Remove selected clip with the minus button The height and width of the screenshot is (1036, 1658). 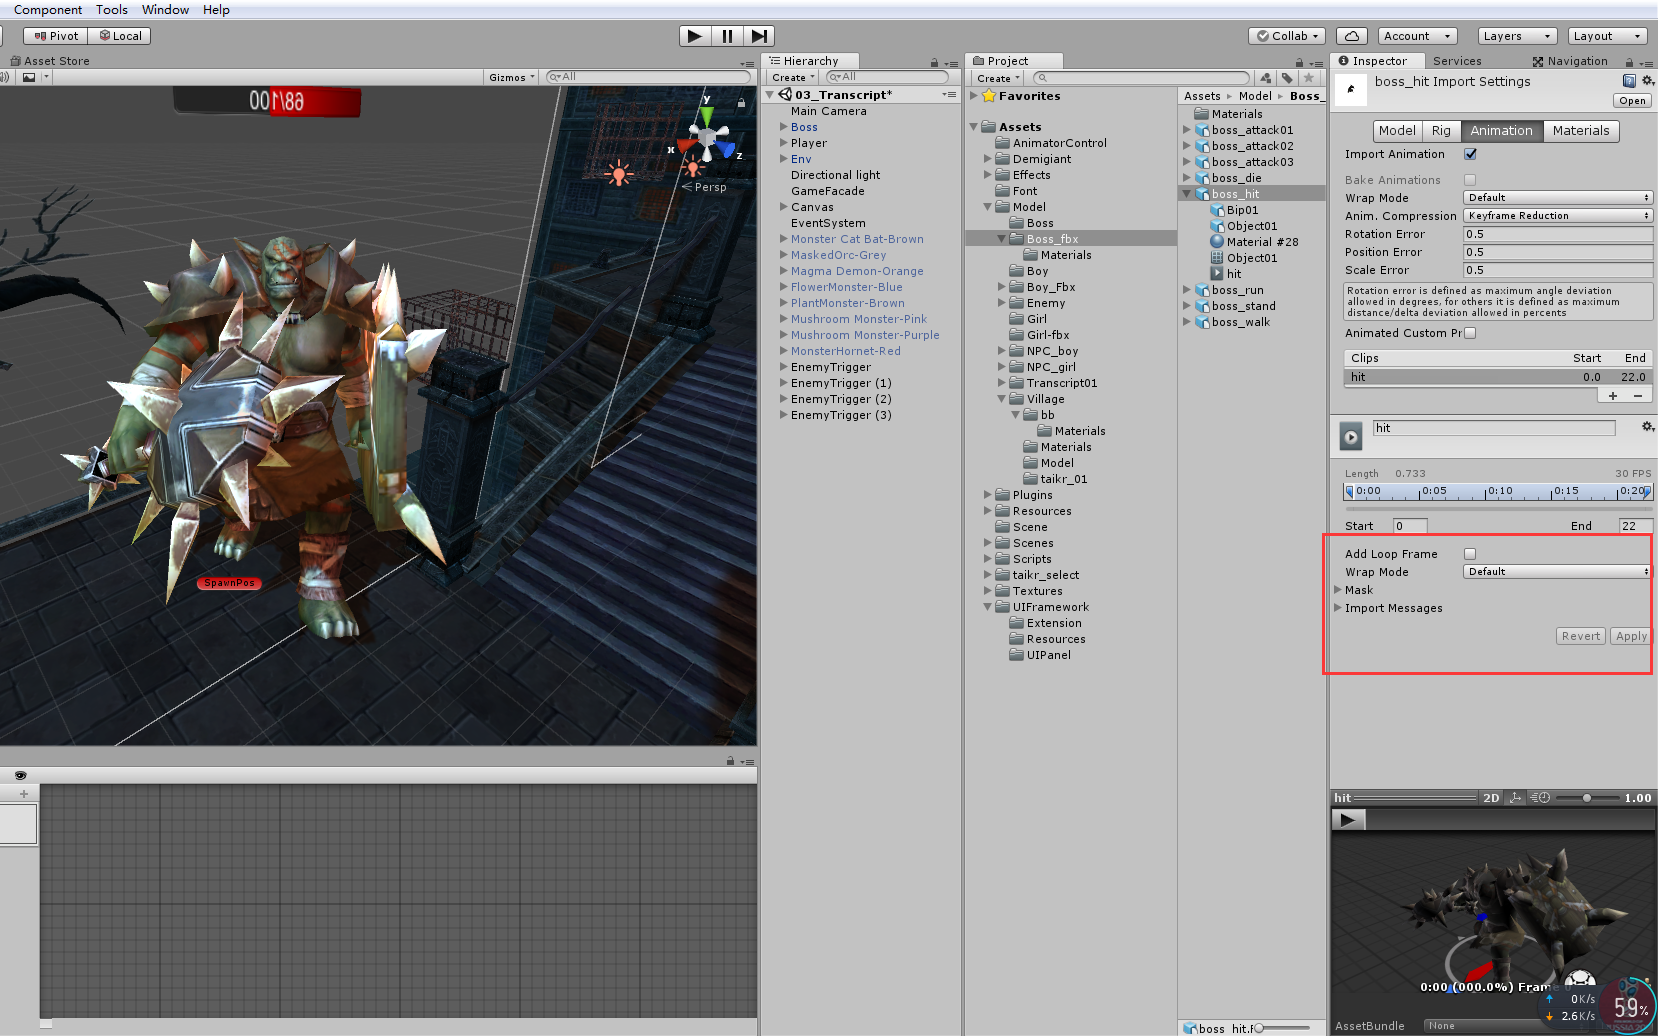point(1638,396)
